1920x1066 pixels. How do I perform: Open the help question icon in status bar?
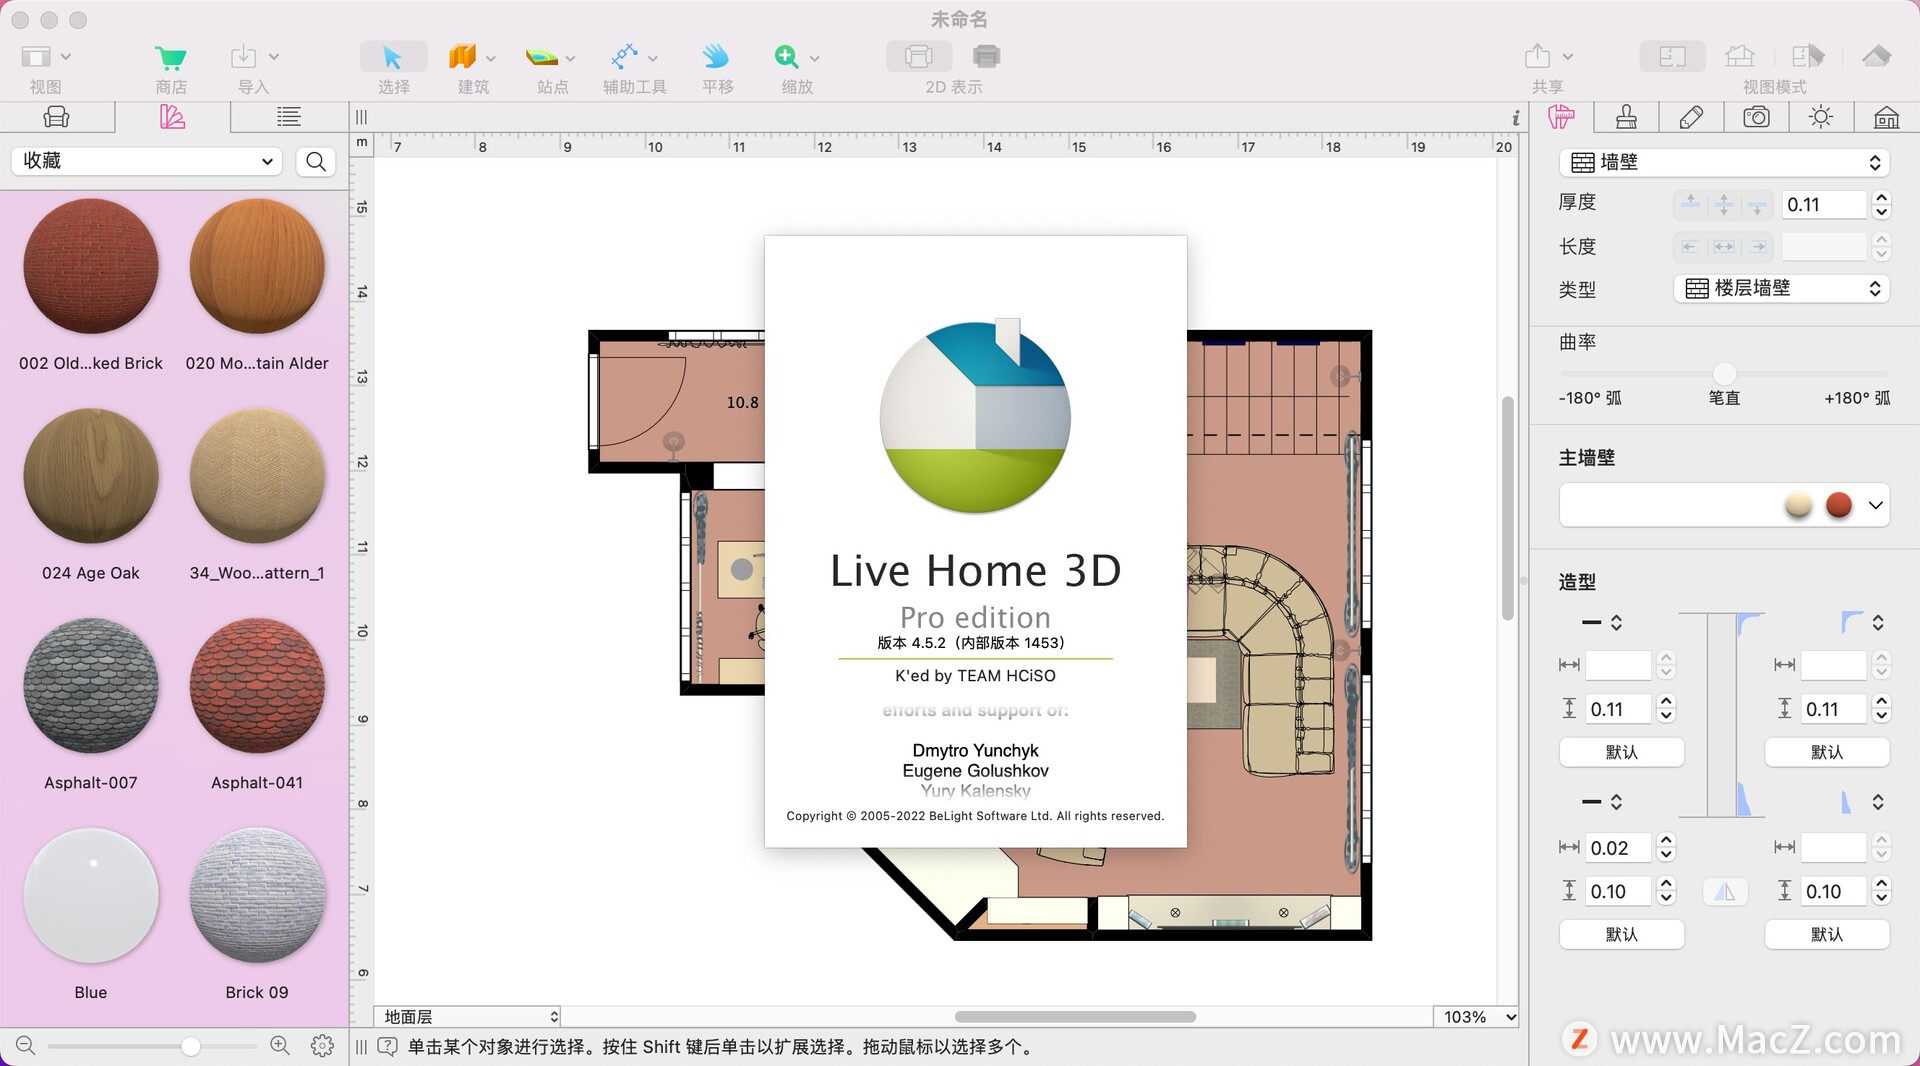click(387, 1047)
